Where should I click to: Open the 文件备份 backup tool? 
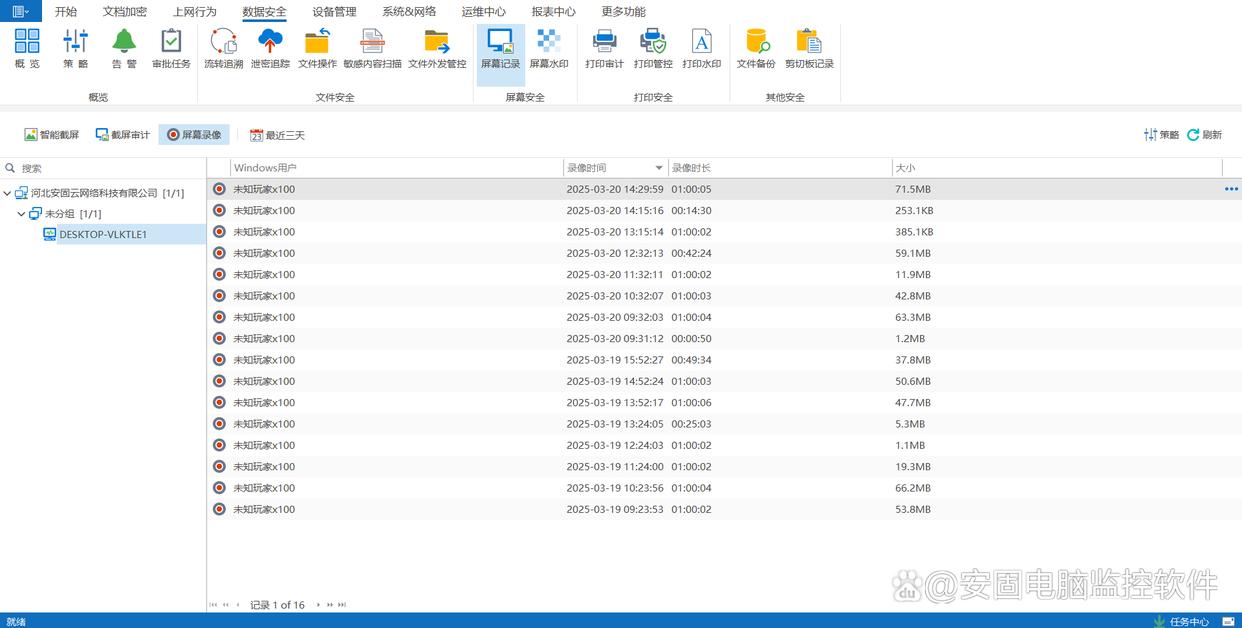click(756, 48)
